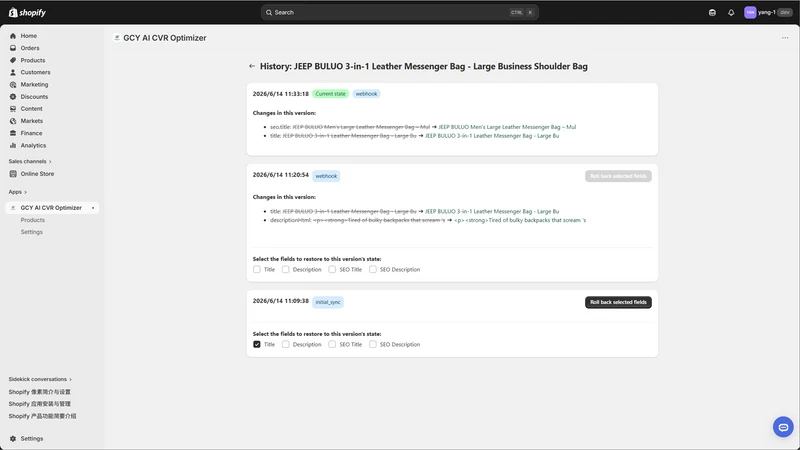This screenshot has height=450, width=800.
Task: Click the 2026/6/14 11:09:38 timestamp
Action: coord(281,301)
